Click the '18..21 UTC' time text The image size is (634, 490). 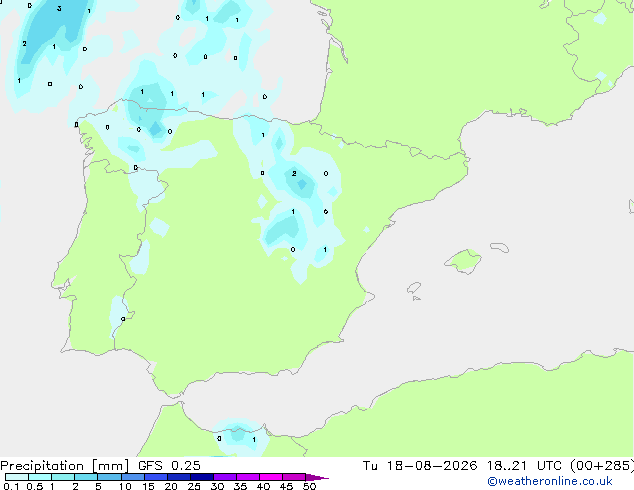click(x=524, y=466)
